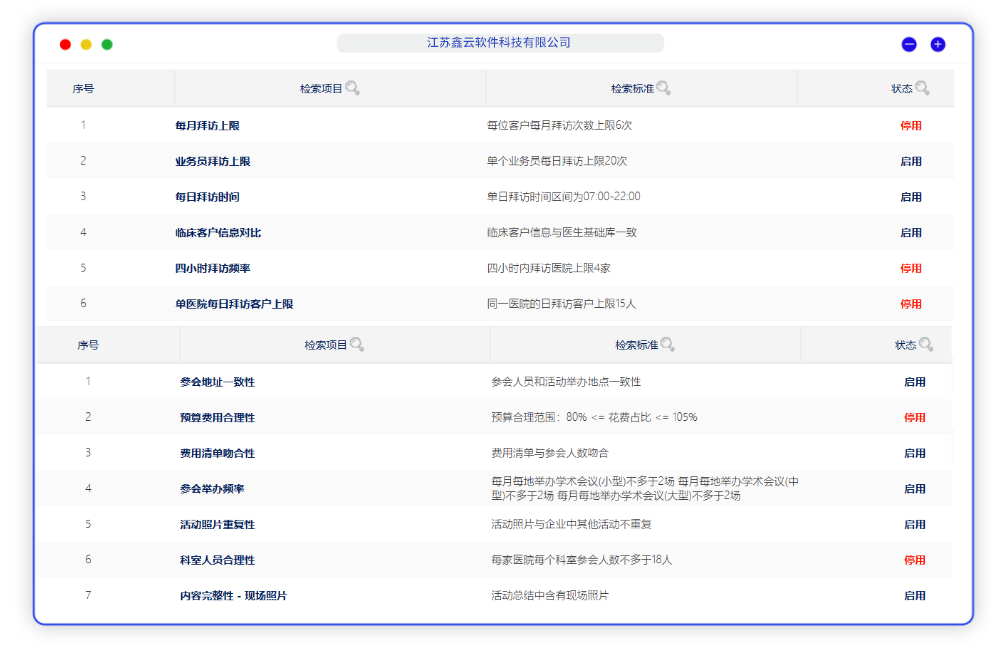
Task: Open the 临床客户信息对比 item
Action: click(x=217, y=233)
